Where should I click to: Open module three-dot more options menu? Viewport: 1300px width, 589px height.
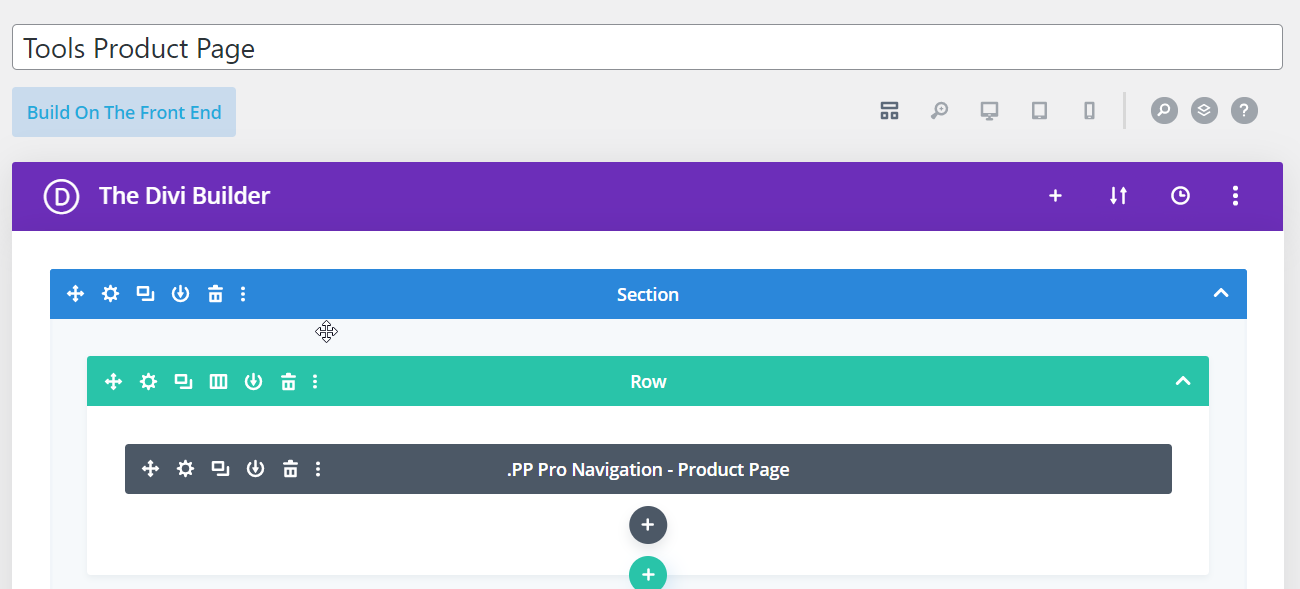(318, 469)
